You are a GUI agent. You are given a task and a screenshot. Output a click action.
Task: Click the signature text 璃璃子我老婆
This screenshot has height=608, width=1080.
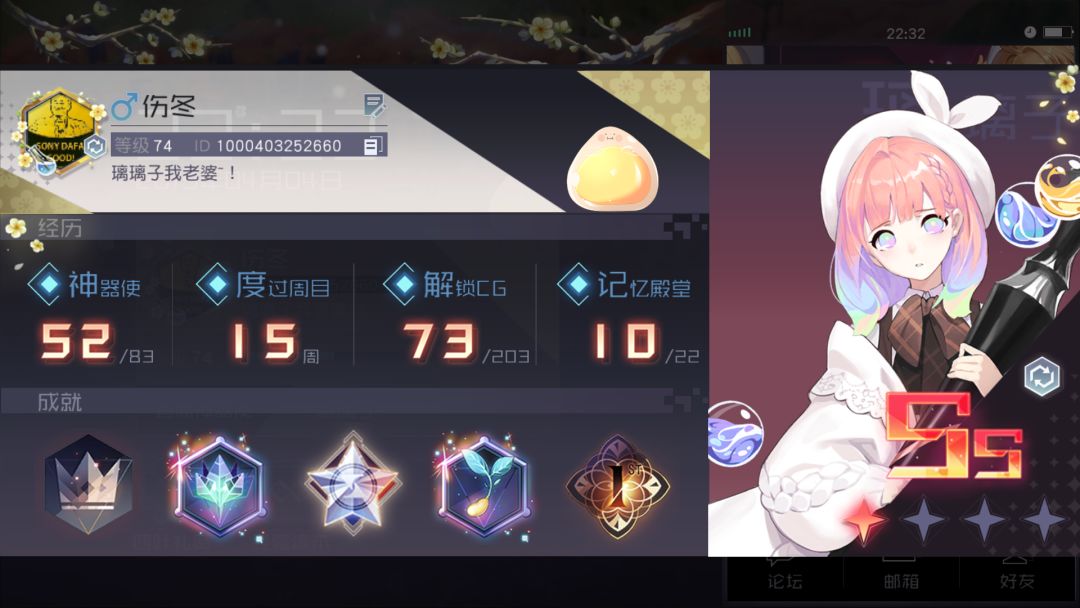(174, 172)
